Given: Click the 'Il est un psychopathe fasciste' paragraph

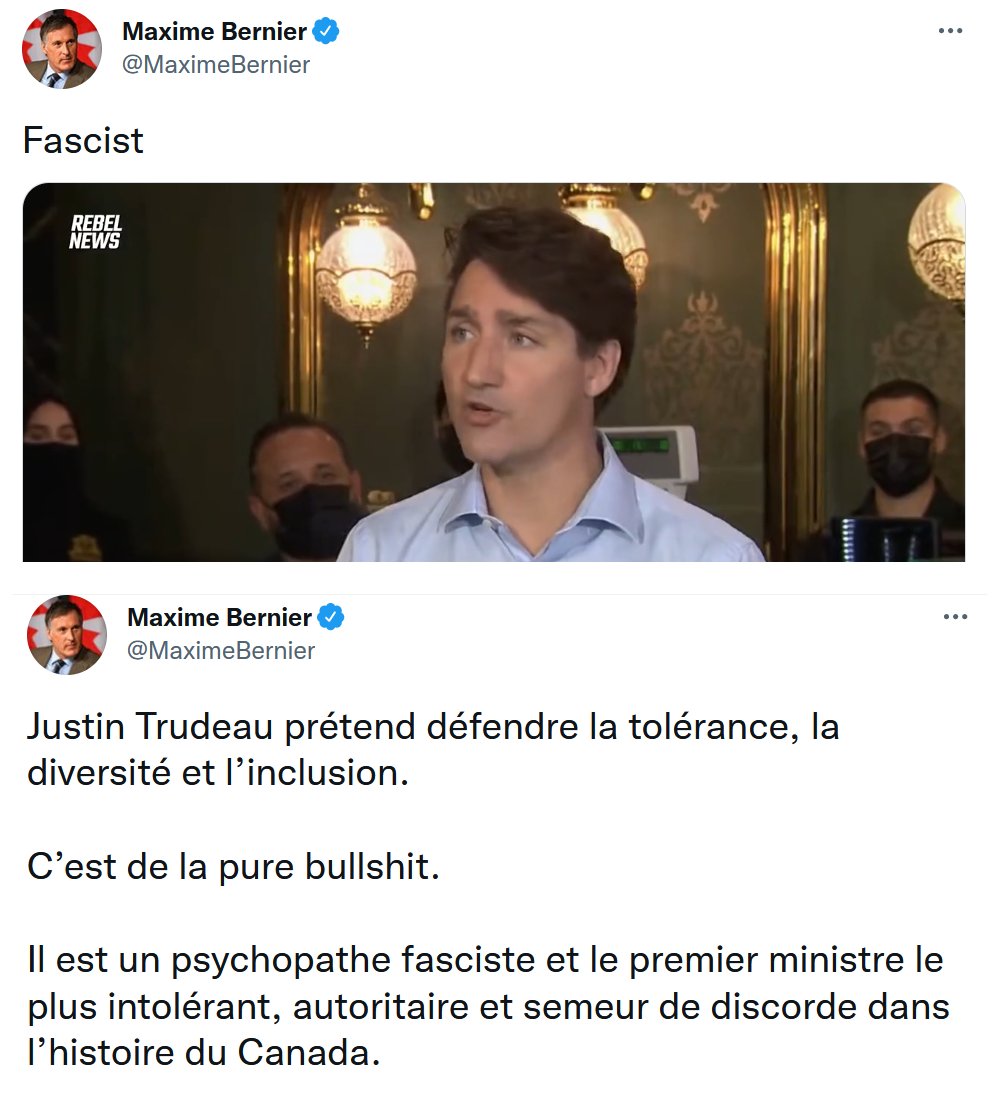Looking at the screenshot, I should coord(488,1006).
